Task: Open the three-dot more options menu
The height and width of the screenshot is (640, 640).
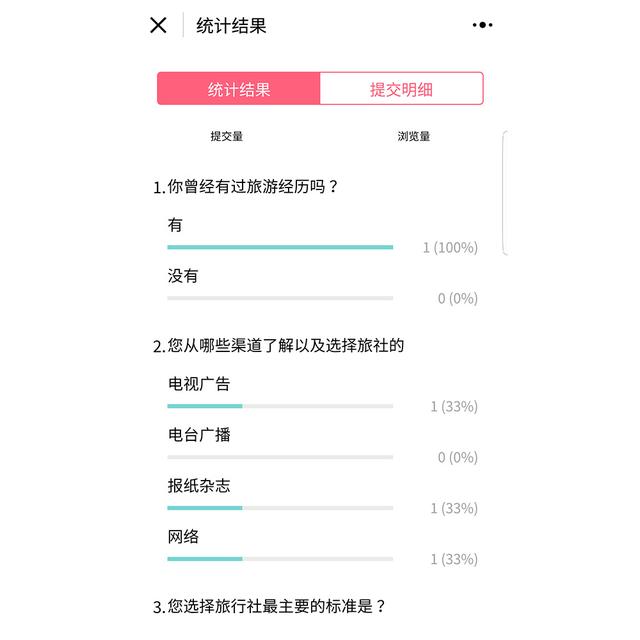Action: coord(482,25)
